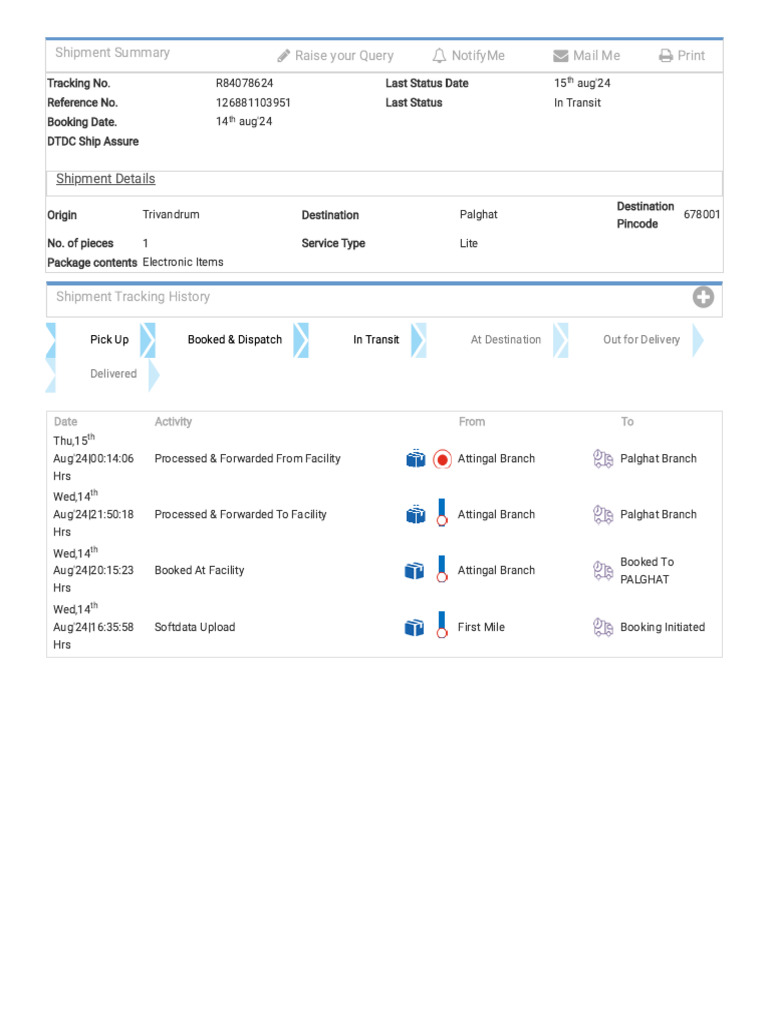Click truck icon beside Booked To PALGHAT
Image resolution: width=768 pixels, height=1024 pixels.
pos(603,571)
